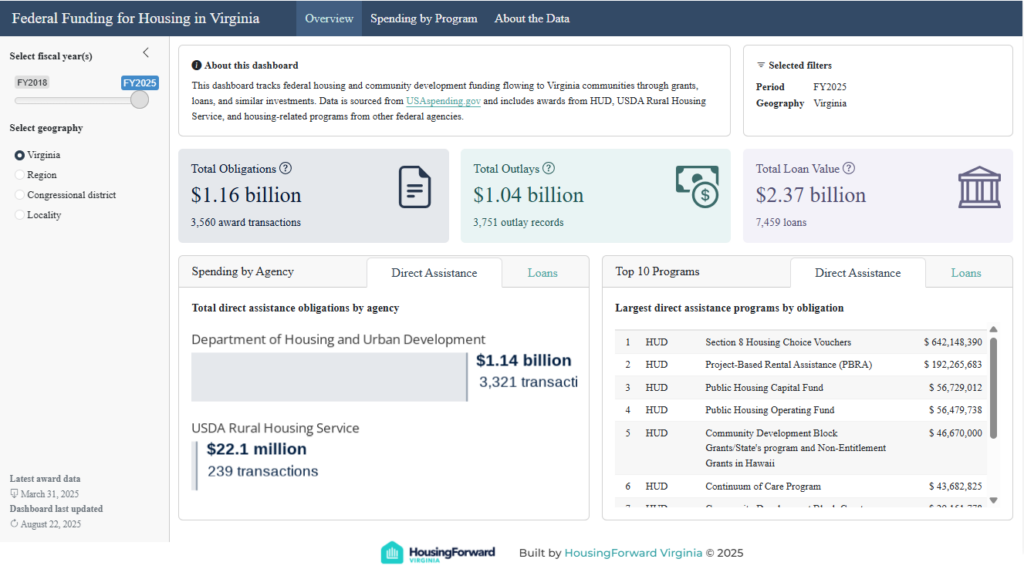Open the USAspending.gov link
The image size is (1024, 569).
tap(443, 101)
